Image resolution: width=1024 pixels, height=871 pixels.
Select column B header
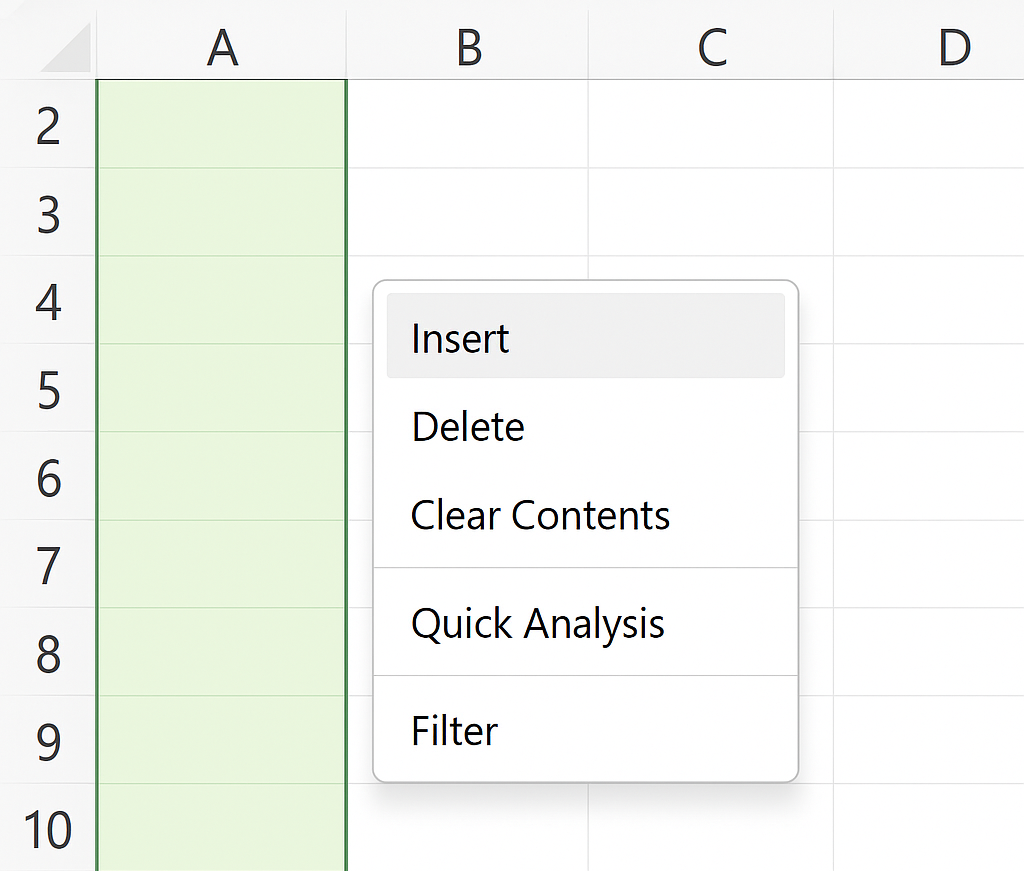(468, 44)
